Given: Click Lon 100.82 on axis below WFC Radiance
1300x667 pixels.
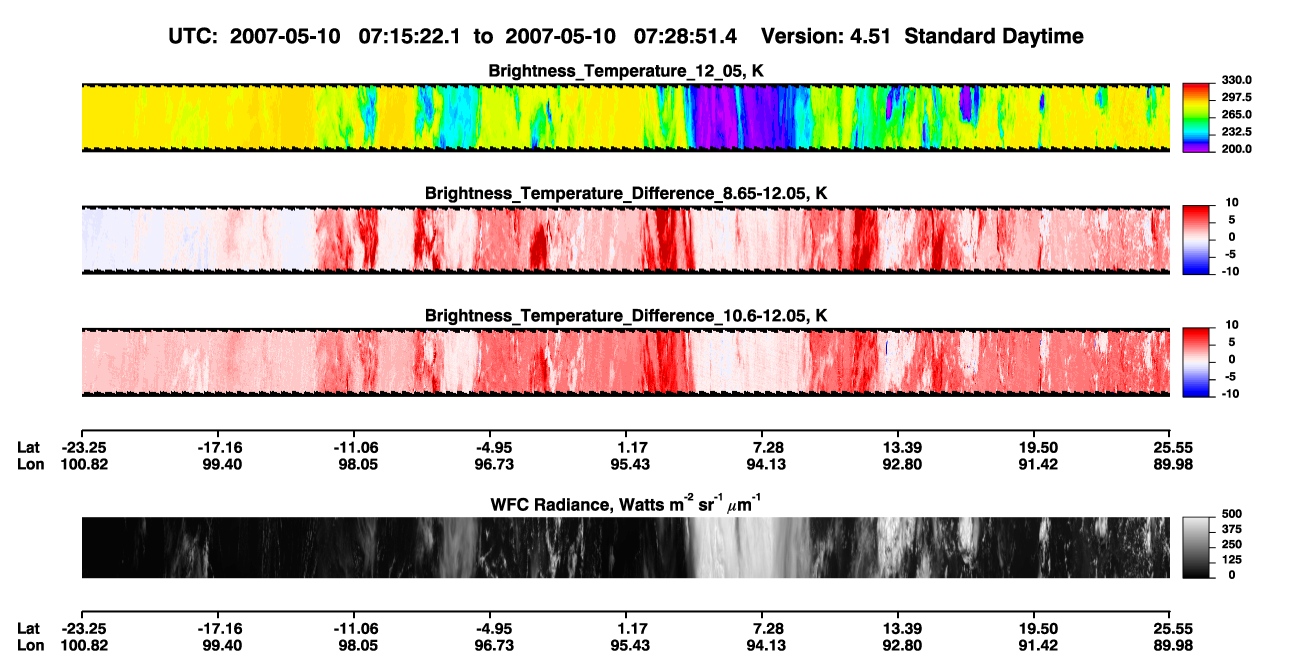Looking at the screenshot, I should pos(82,645).
